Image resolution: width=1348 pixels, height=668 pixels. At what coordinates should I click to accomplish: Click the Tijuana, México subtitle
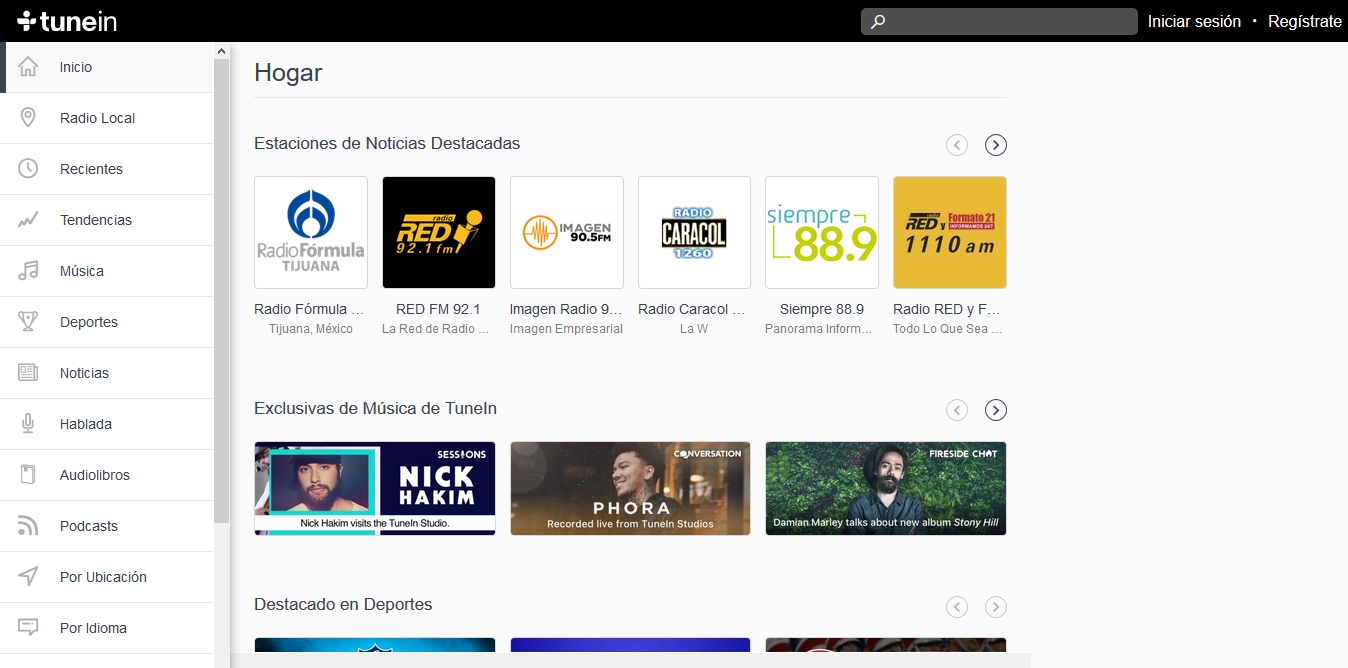[x=311, y=329]
